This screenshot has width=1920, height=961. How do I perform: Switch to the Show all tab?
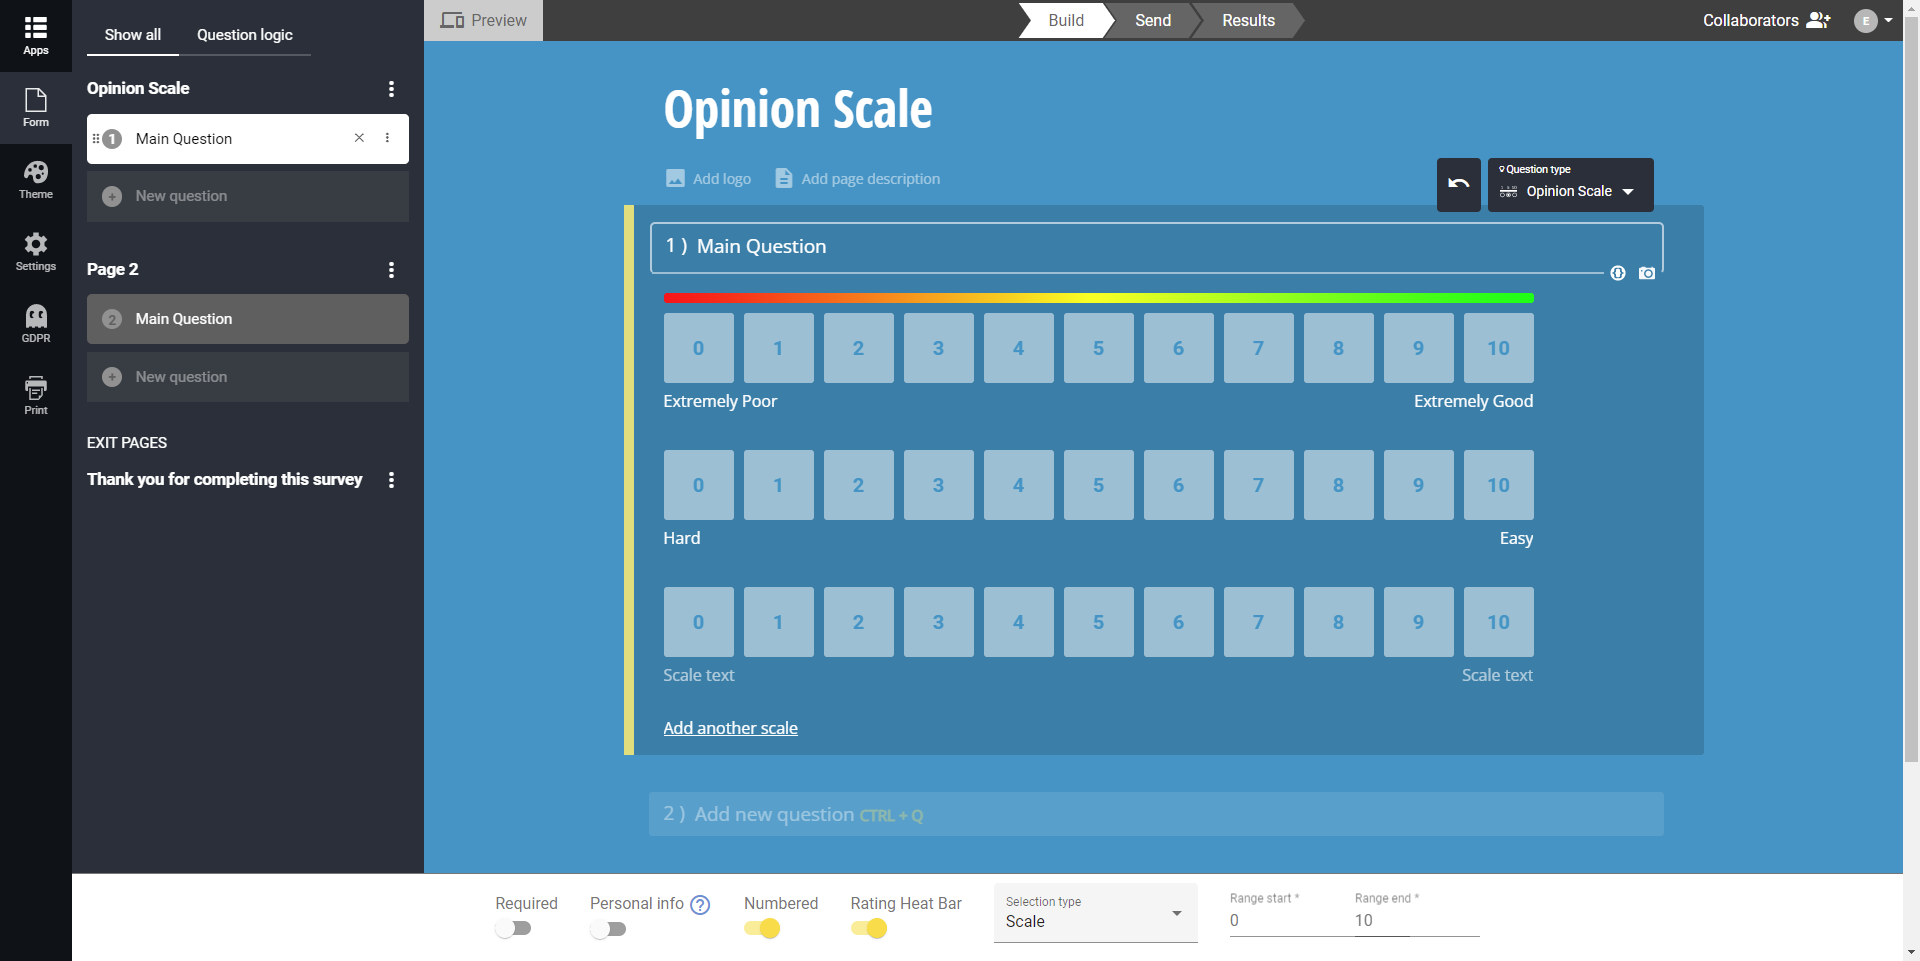point(132,35)
